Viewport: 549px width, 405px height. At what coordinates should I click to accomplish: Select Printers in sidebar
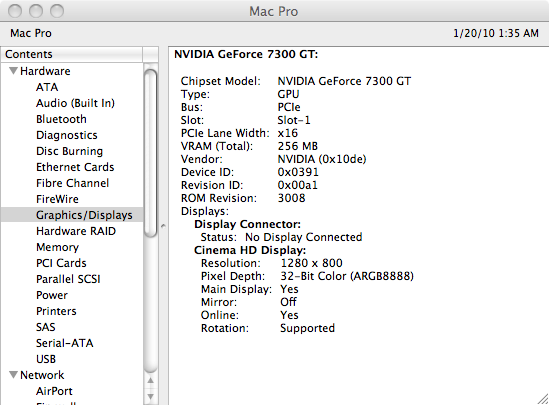pos(56,311)
